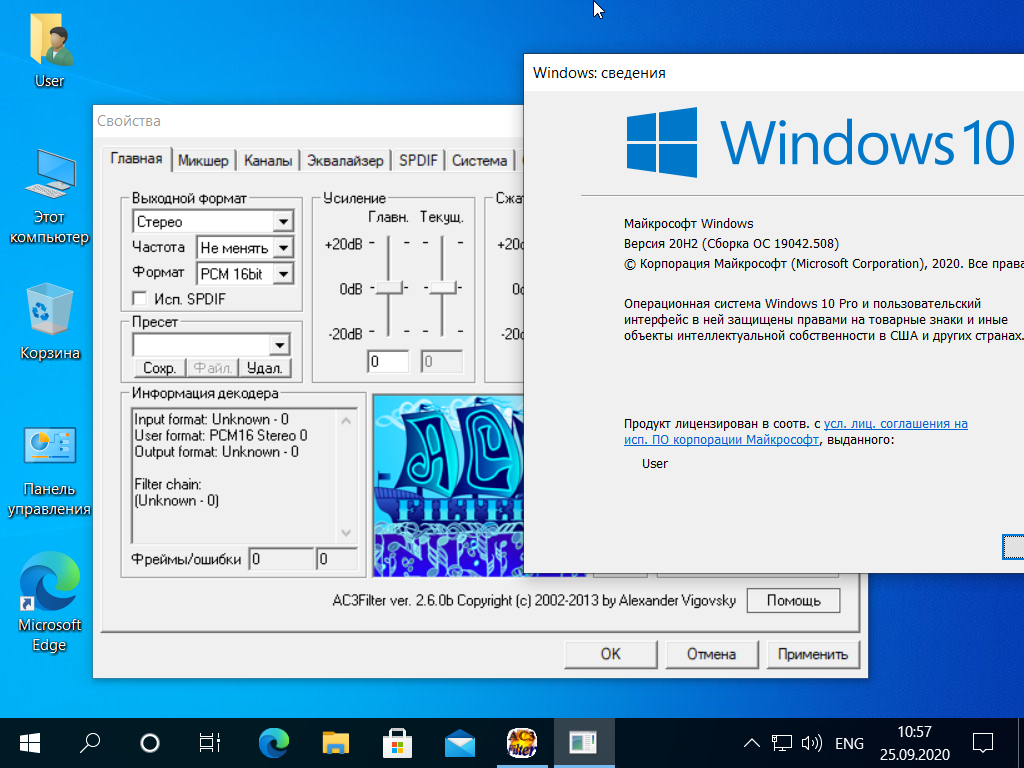The width and height of the screenshot is (1024, 768).
Task: Expand the Формат PCM 16bit dropdown
Action: click(x=283, y=274)
